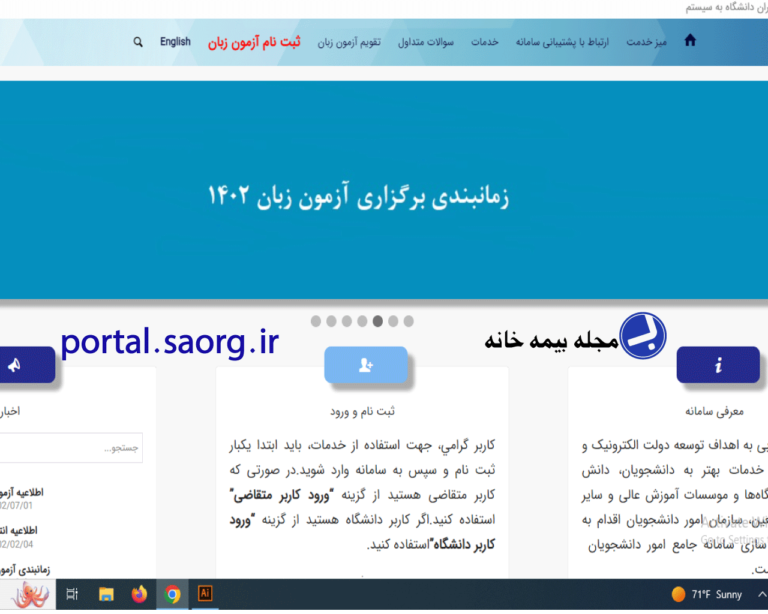Select the sixth carousel dot from the left
The width and height of the screenshot is (768, 614).
(x=393, y=321)
